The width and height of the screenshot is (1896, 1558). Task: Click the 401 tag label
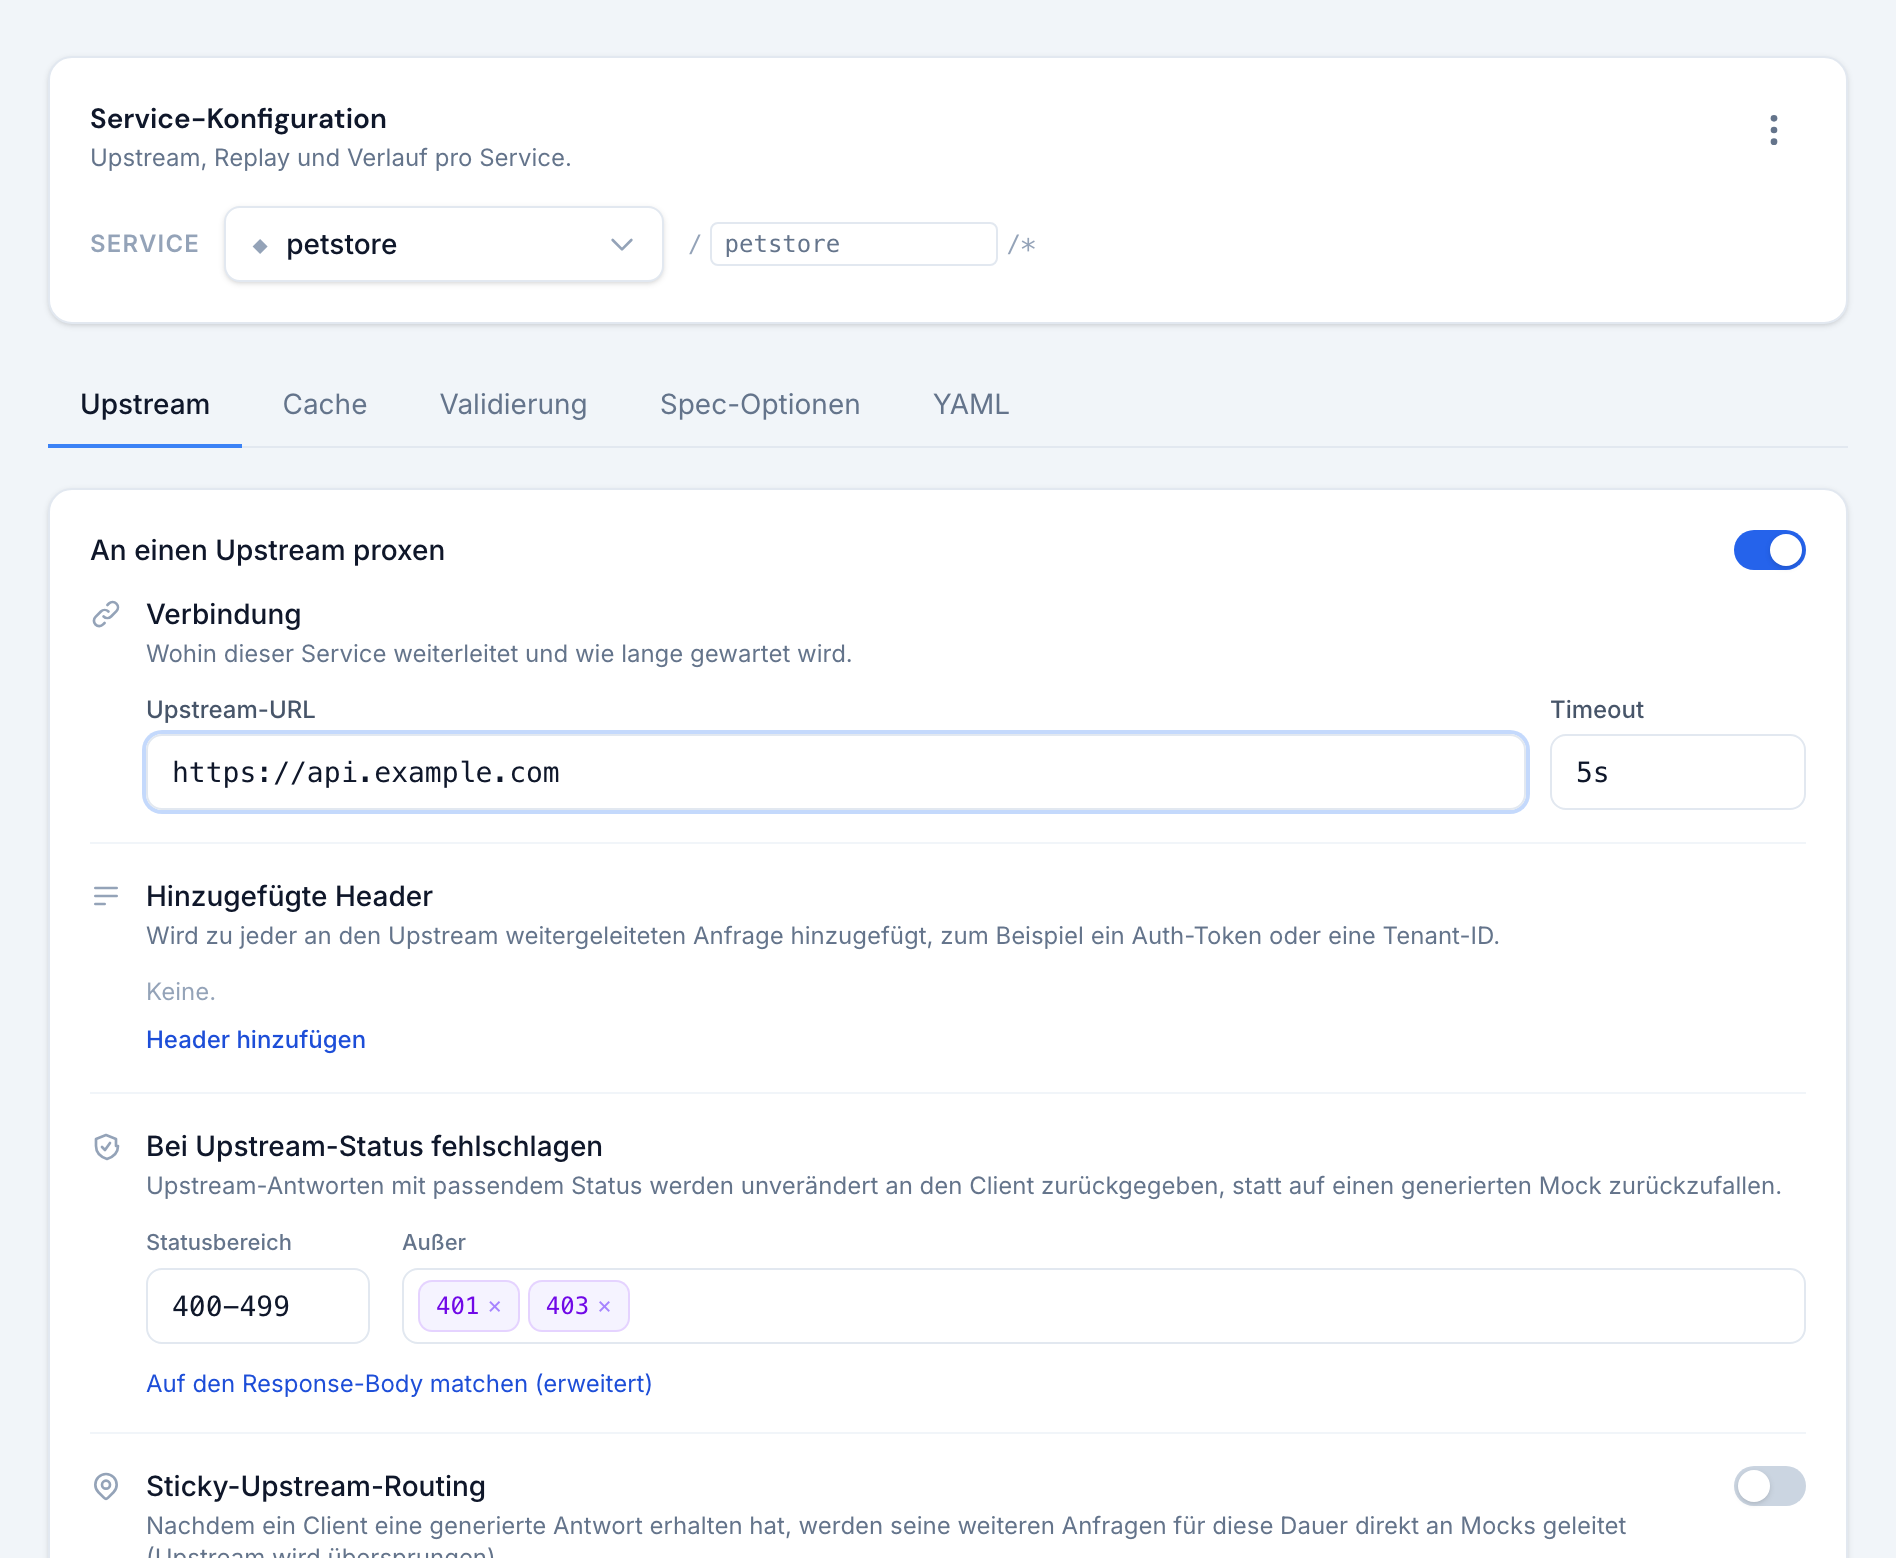tap(458, 1306)
